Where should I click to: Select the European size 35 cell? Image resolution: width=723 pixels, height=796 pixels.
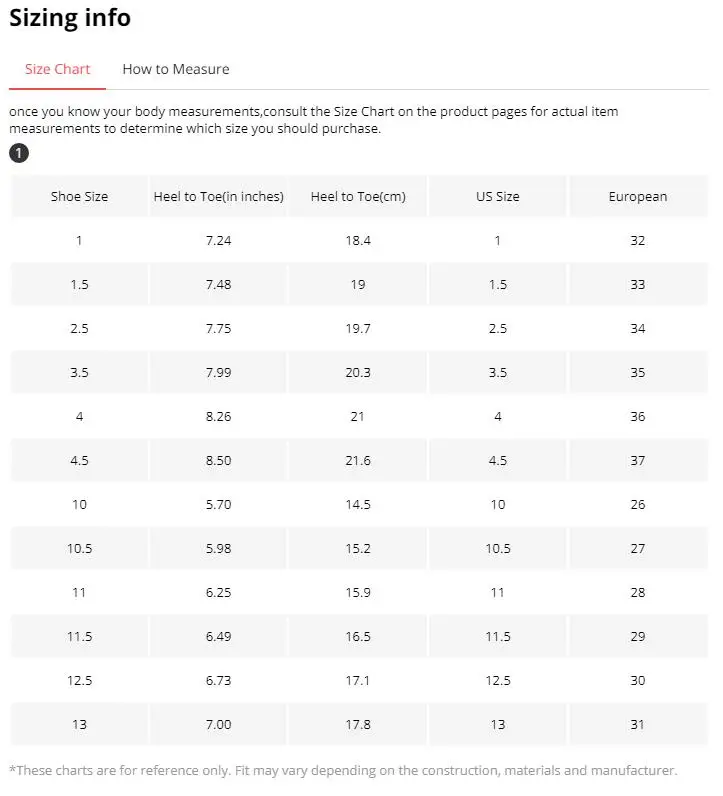tap(638, 373)
